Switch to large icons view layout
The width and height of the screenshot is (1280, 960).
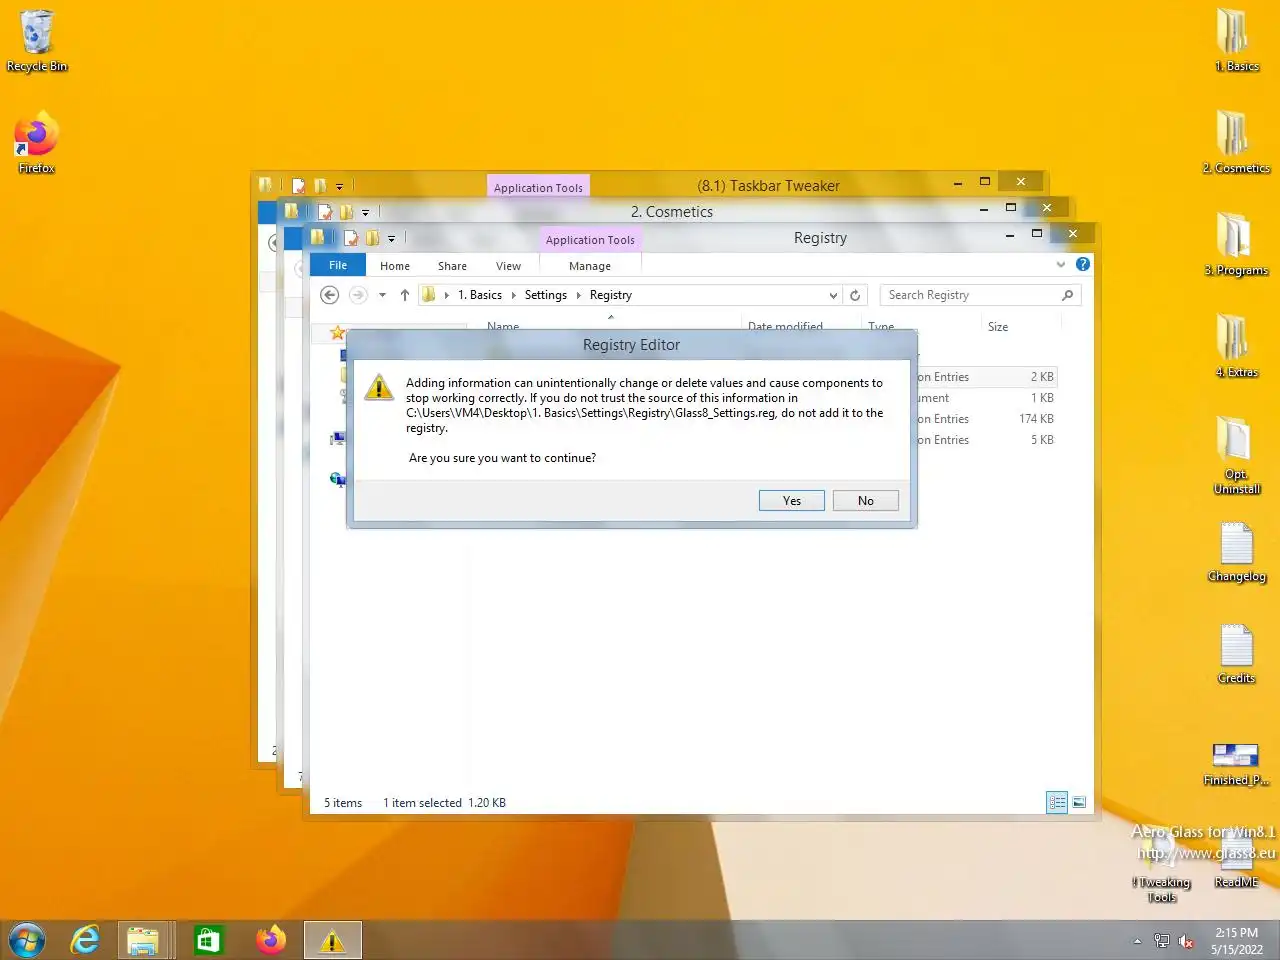click(x=1079, y=802)
